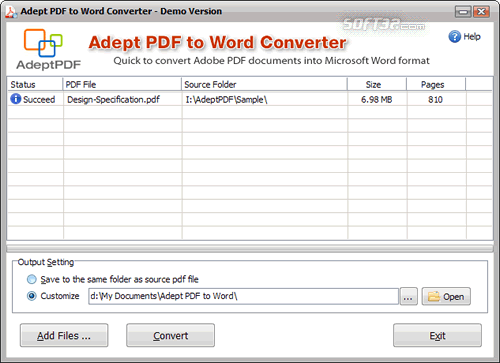Click the I:\AdeptPDF\Sample\ source folder cell
This screenshot has width=500, height=363.
(226, 99)
